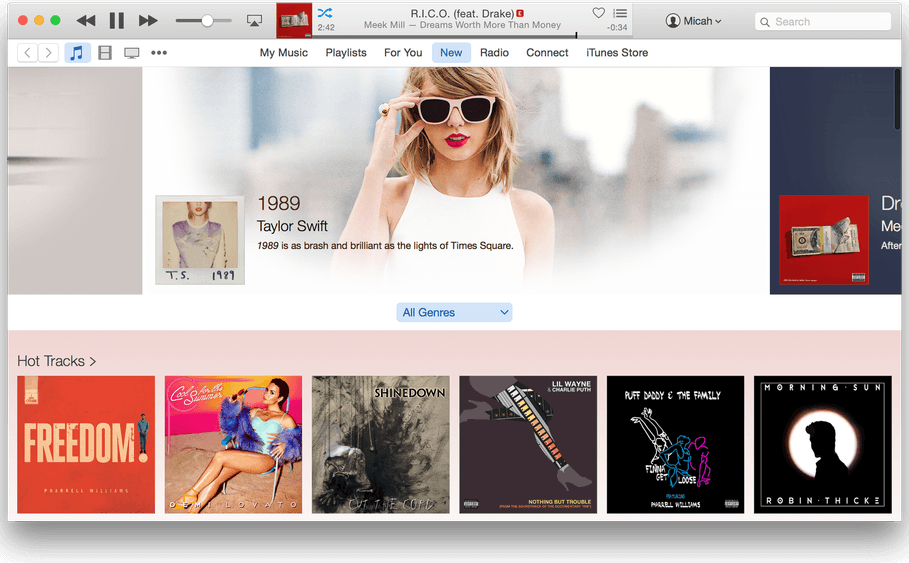Adjust the volume slider knob
The width and height of the screenshot is (909, 563).
207,21
